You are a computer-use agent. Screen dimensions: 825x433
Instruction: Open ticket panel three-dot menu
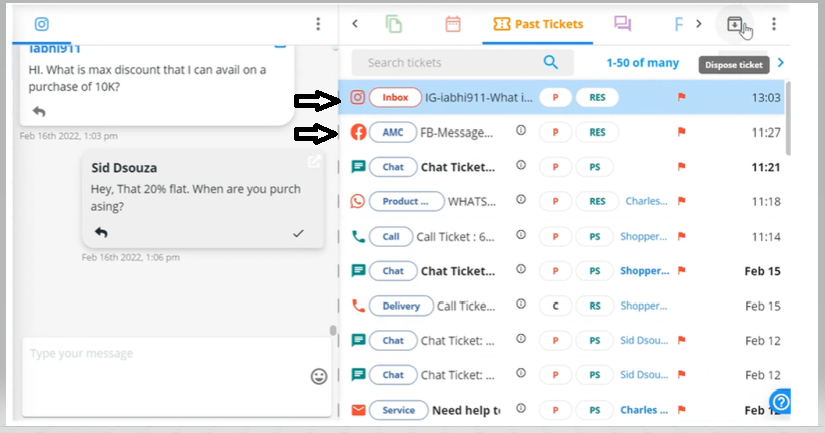[773, 24]
